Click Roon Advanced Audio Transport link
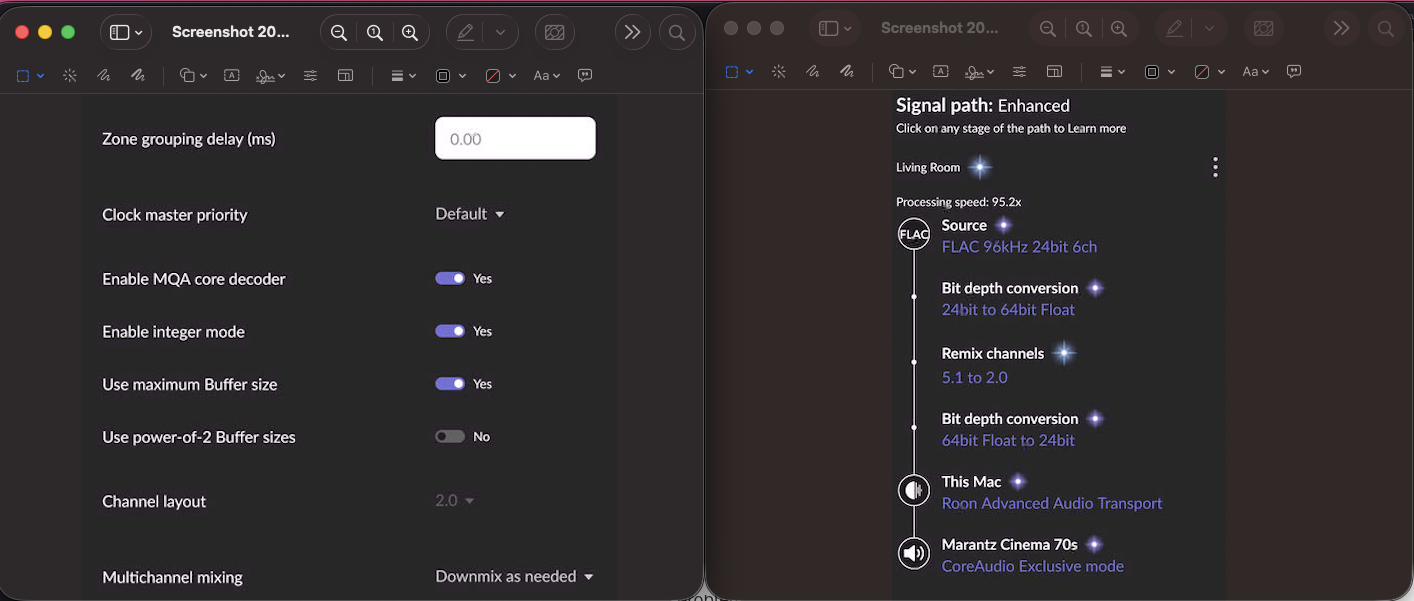Viewport: 1414px width, 601px height. pyautogui.click(x=1051, y=504)
